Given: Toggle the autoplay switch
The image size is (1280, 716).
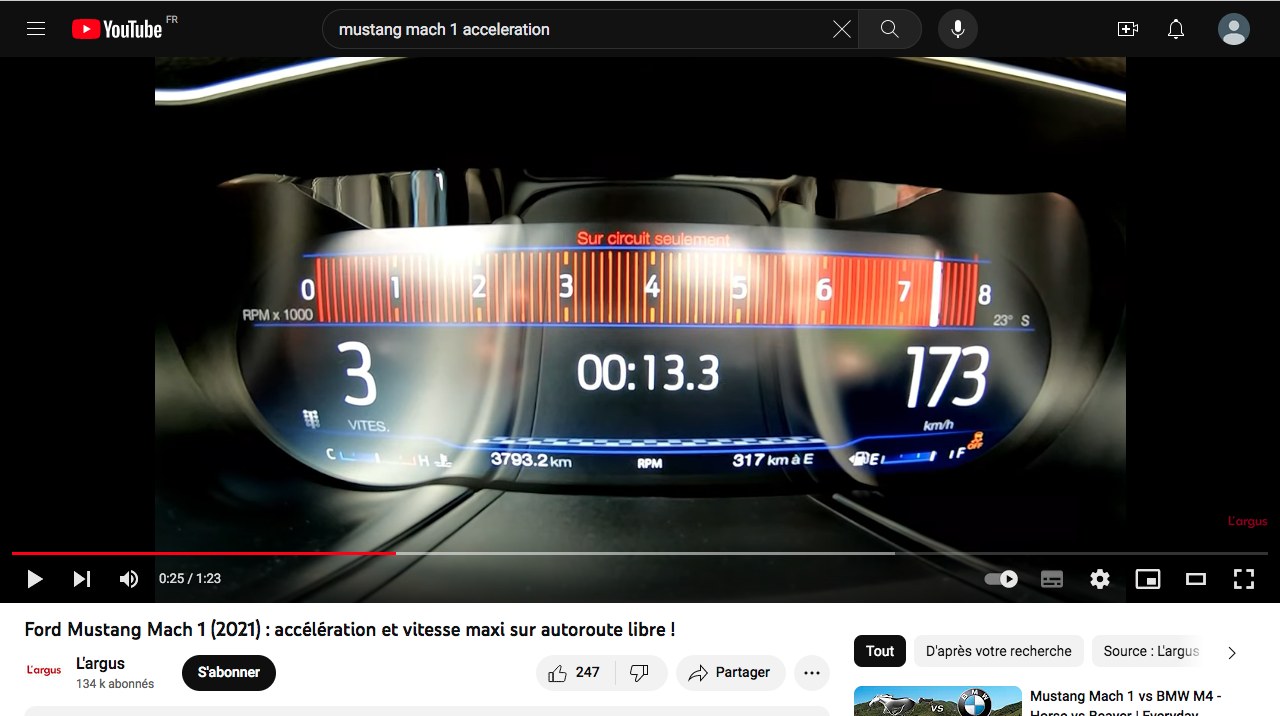Looking at the screenshot, I should pyautogui.click(x=1001, y=579).
